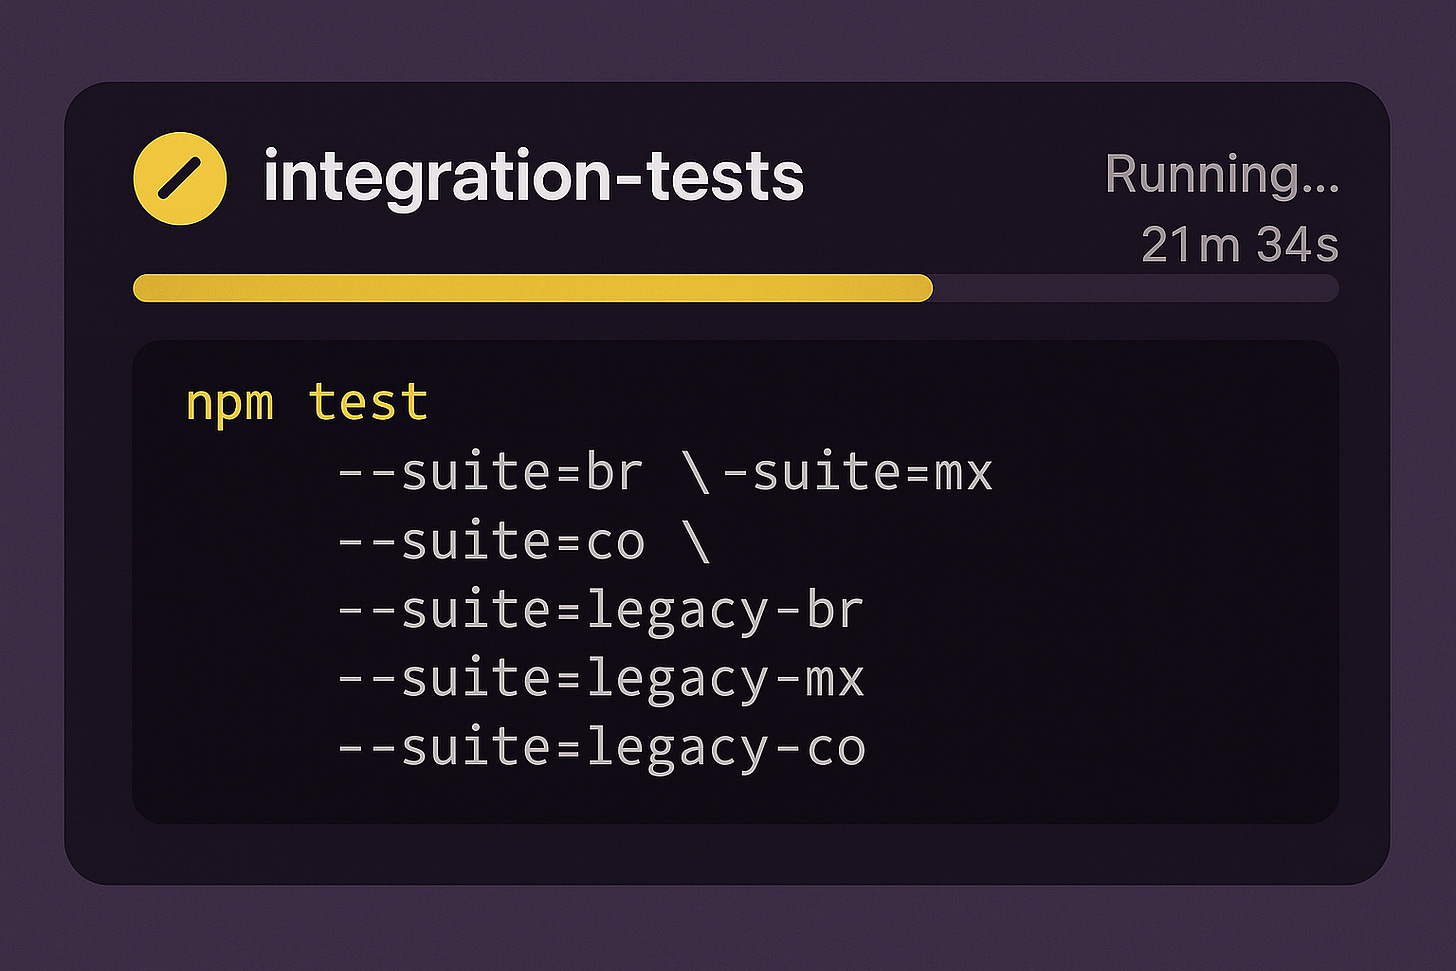Select the npm test command text
The width and height of the screenshot is (1456, 971).
pos(305,401)
